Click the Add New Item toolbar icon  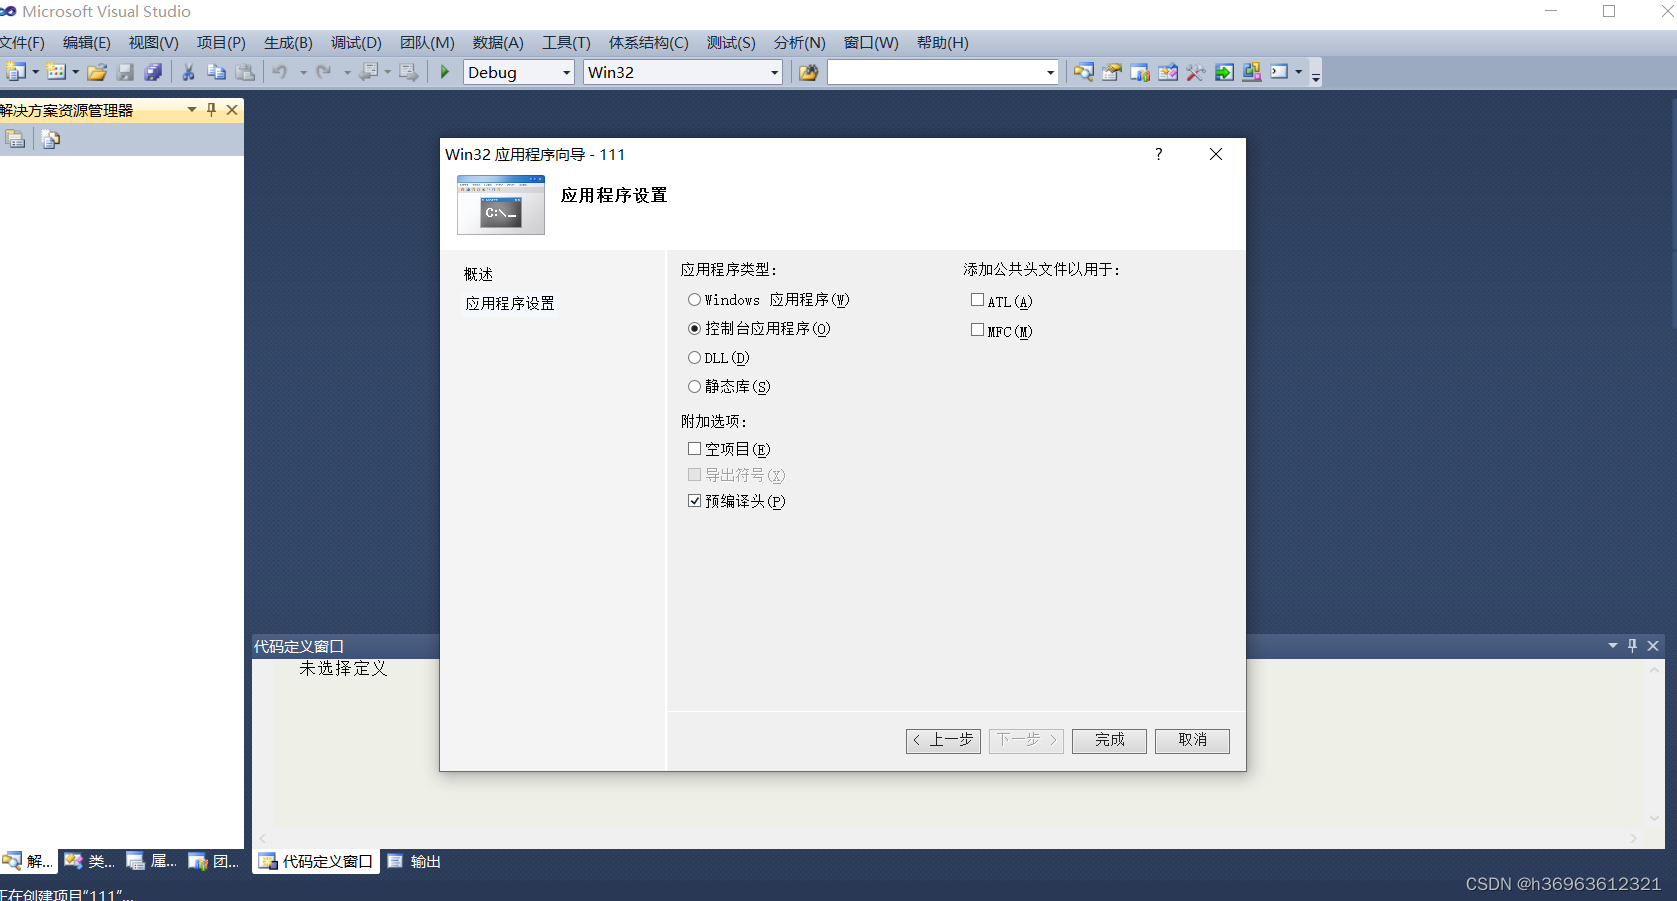[56, 72]
